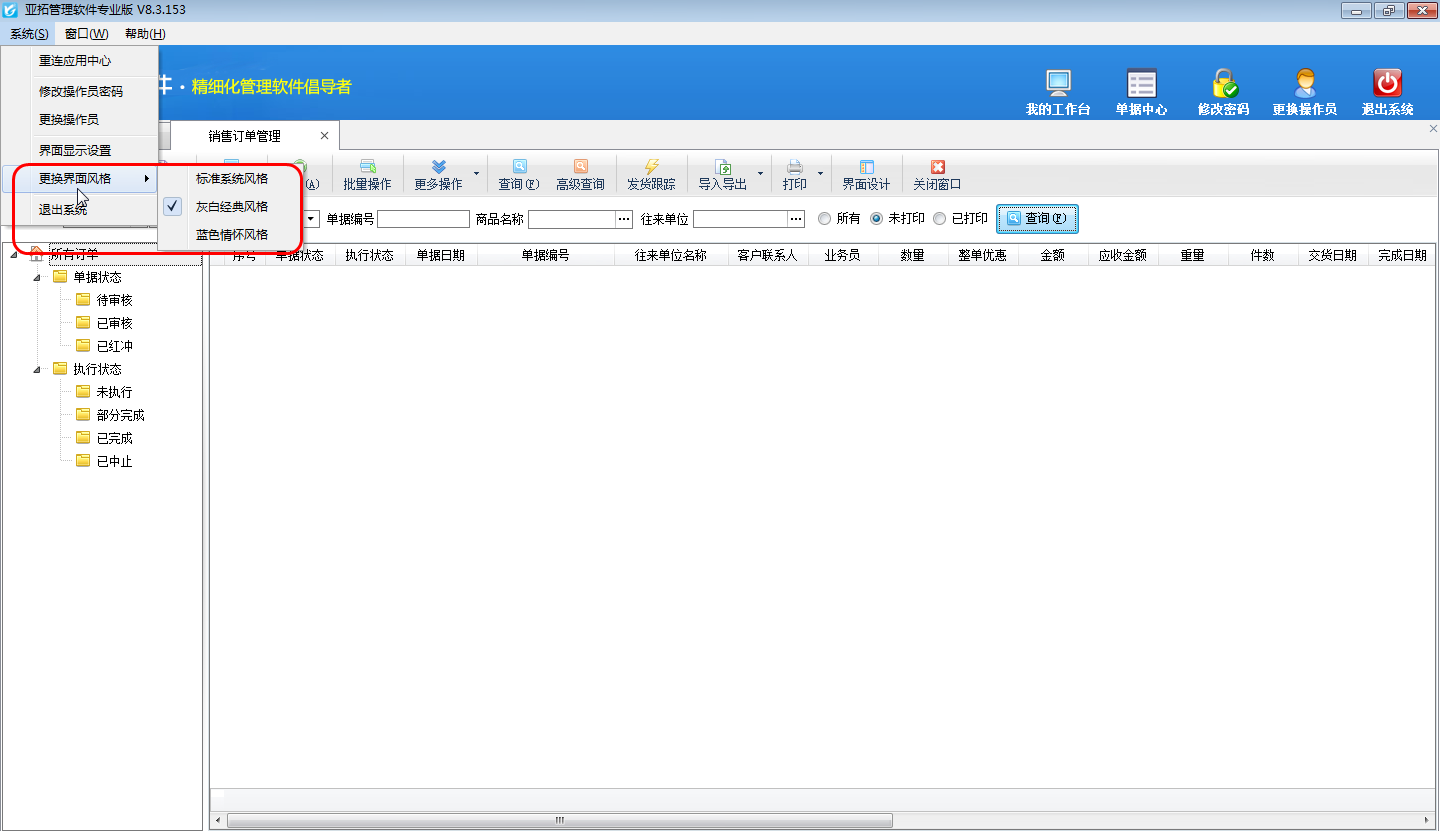Click the blue 查询 search button

(x=1037, y=219)
